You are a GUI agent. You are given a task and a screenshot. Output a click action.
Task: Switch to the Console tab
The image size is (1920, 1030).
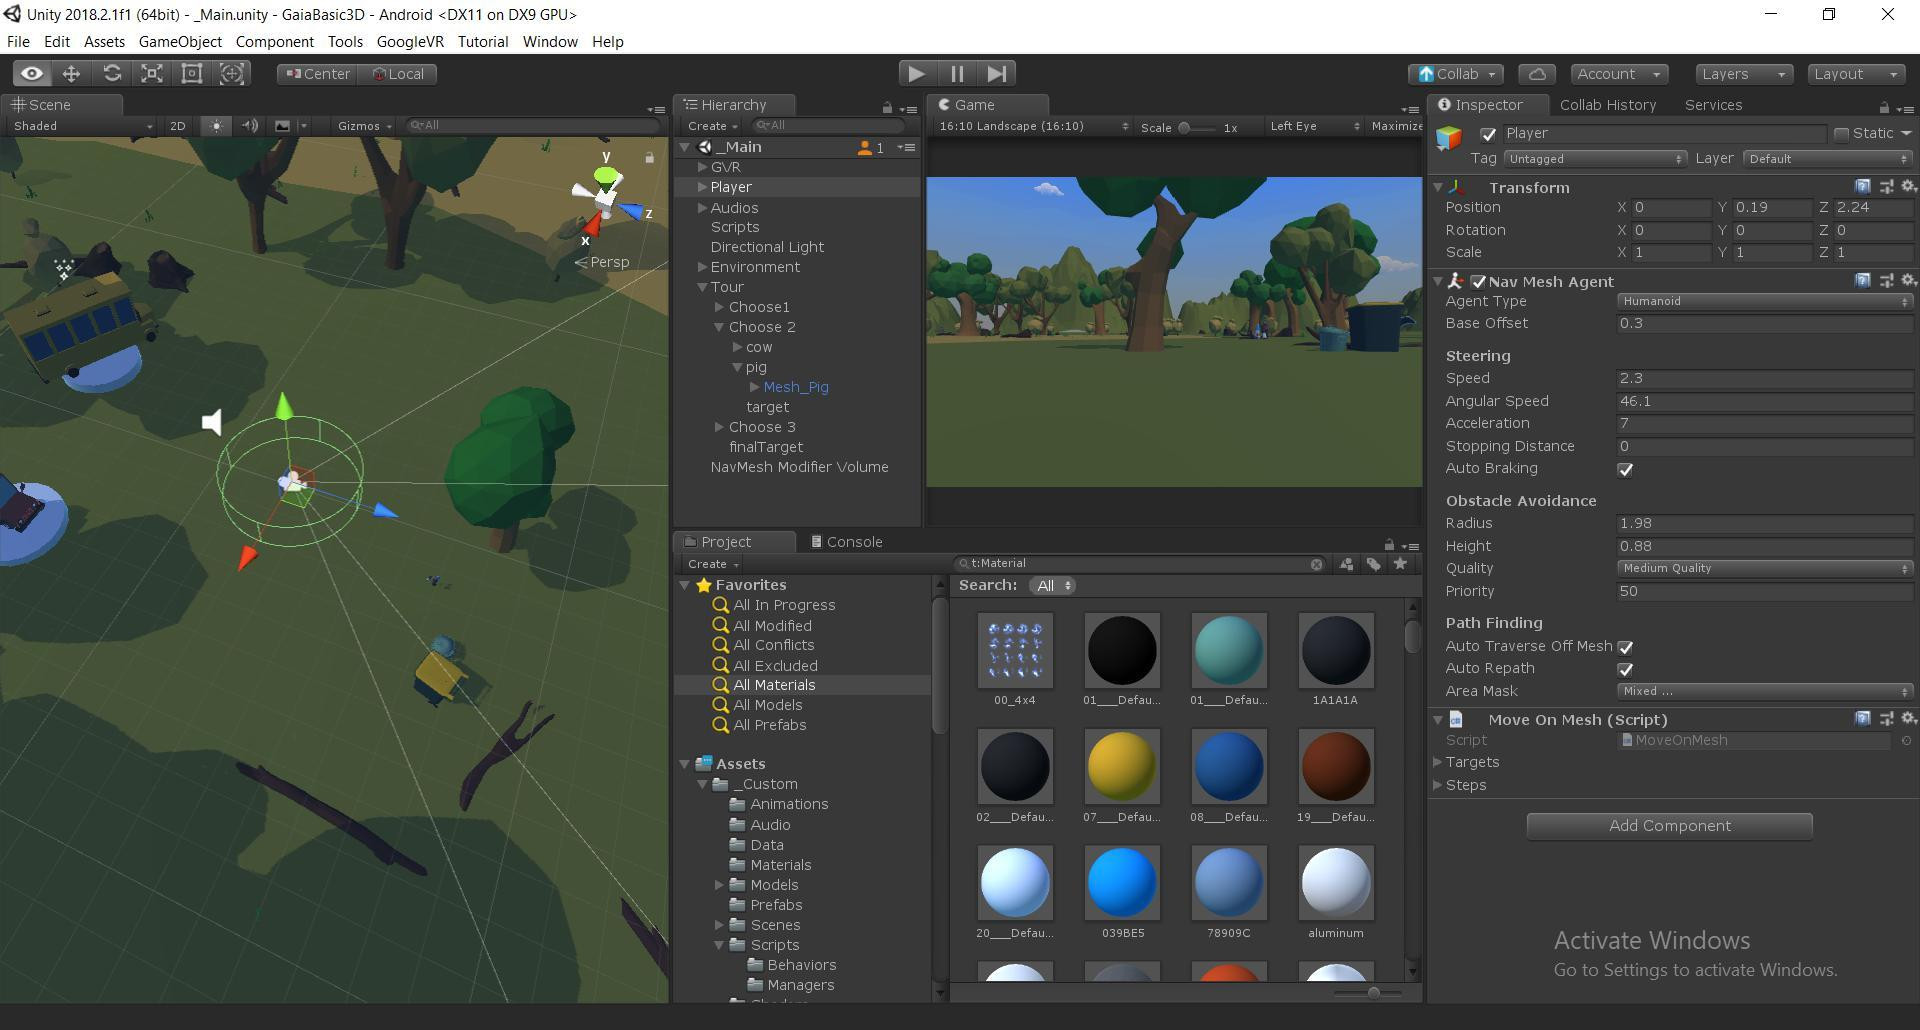(846, 542)
